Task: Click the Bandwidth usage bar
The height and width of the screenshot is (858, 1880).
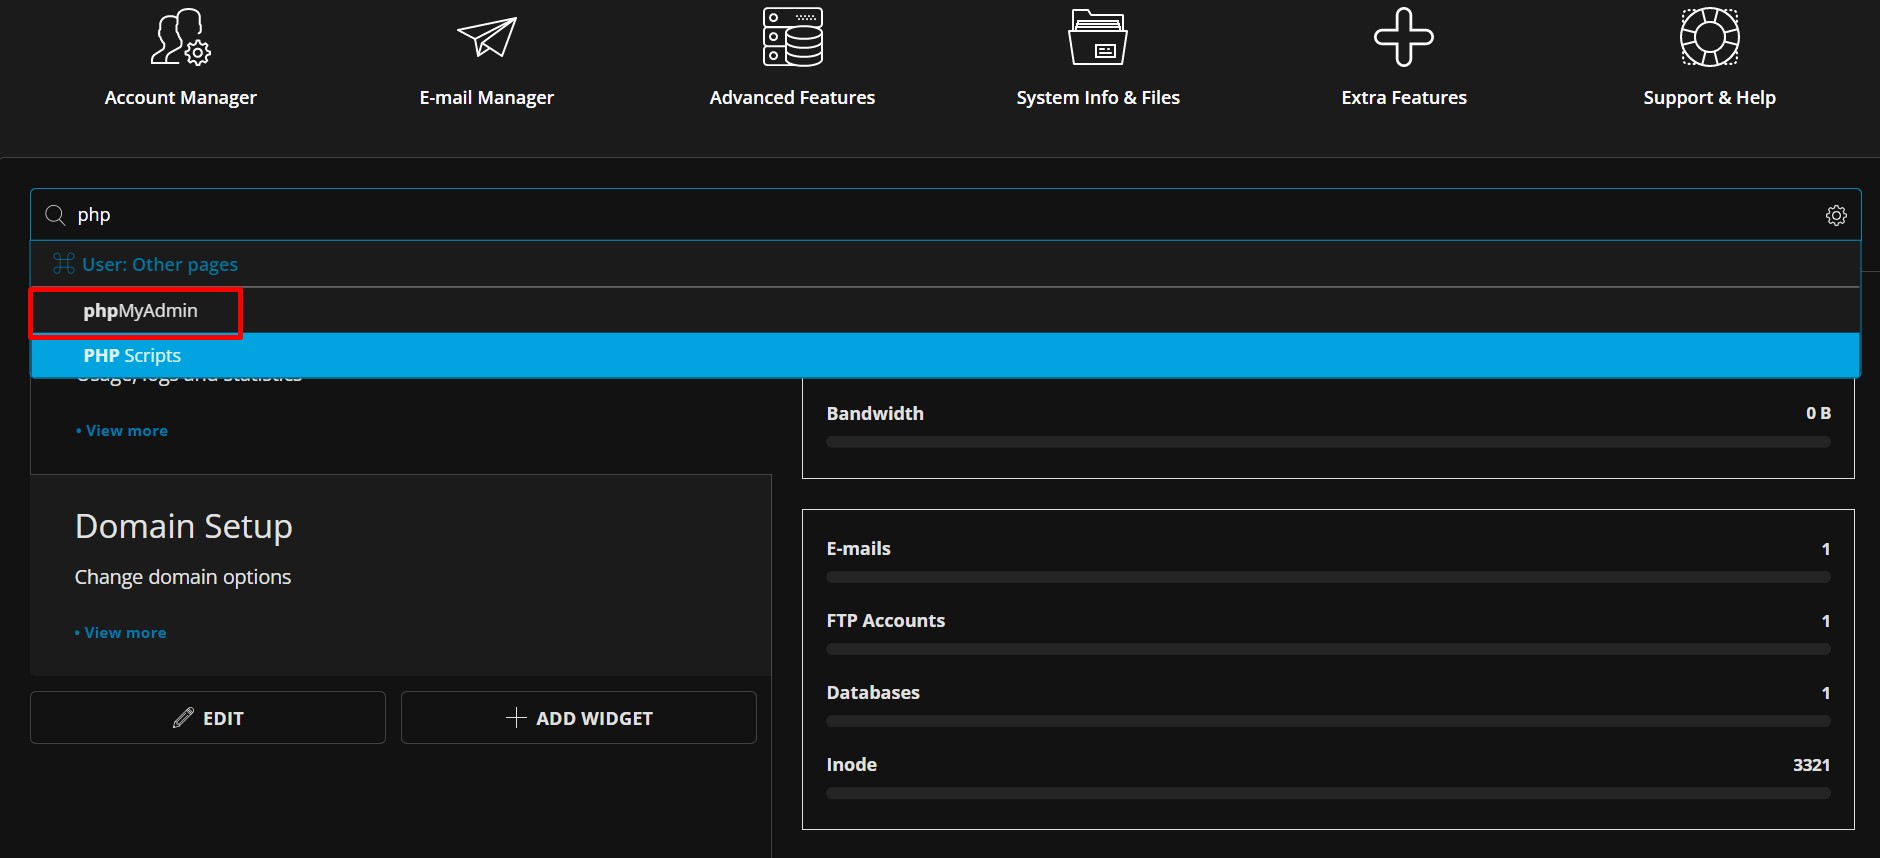Action: point(1328,442)
